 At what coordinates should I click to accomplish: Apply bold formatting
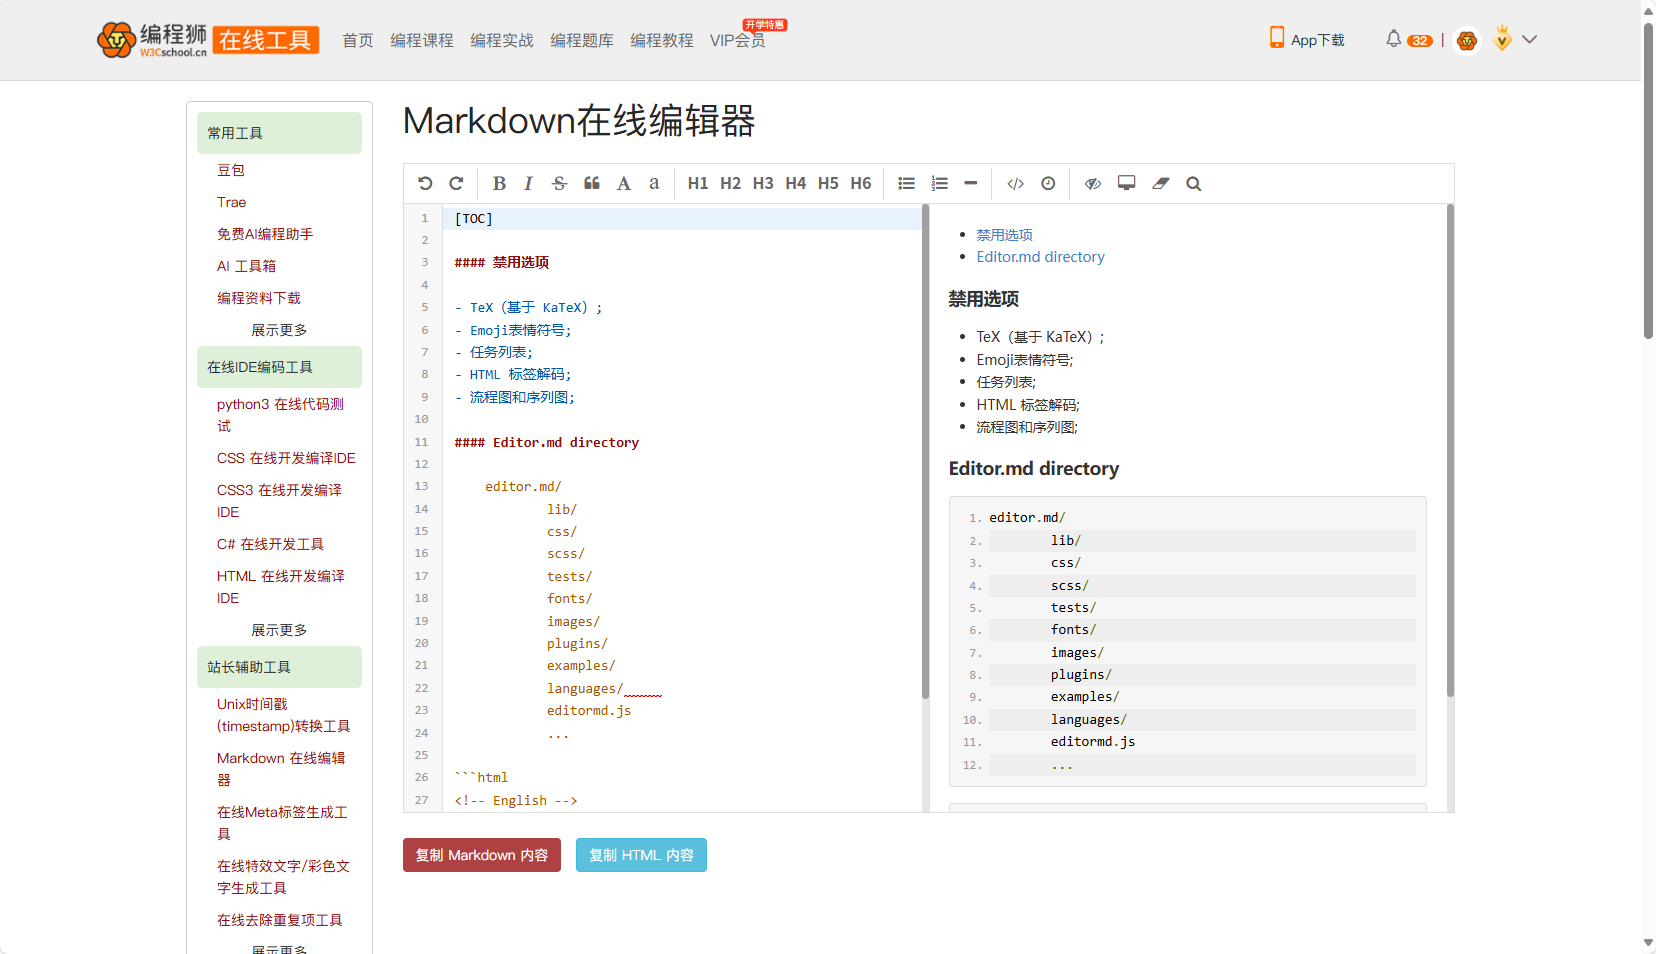[x=499, y=183]
